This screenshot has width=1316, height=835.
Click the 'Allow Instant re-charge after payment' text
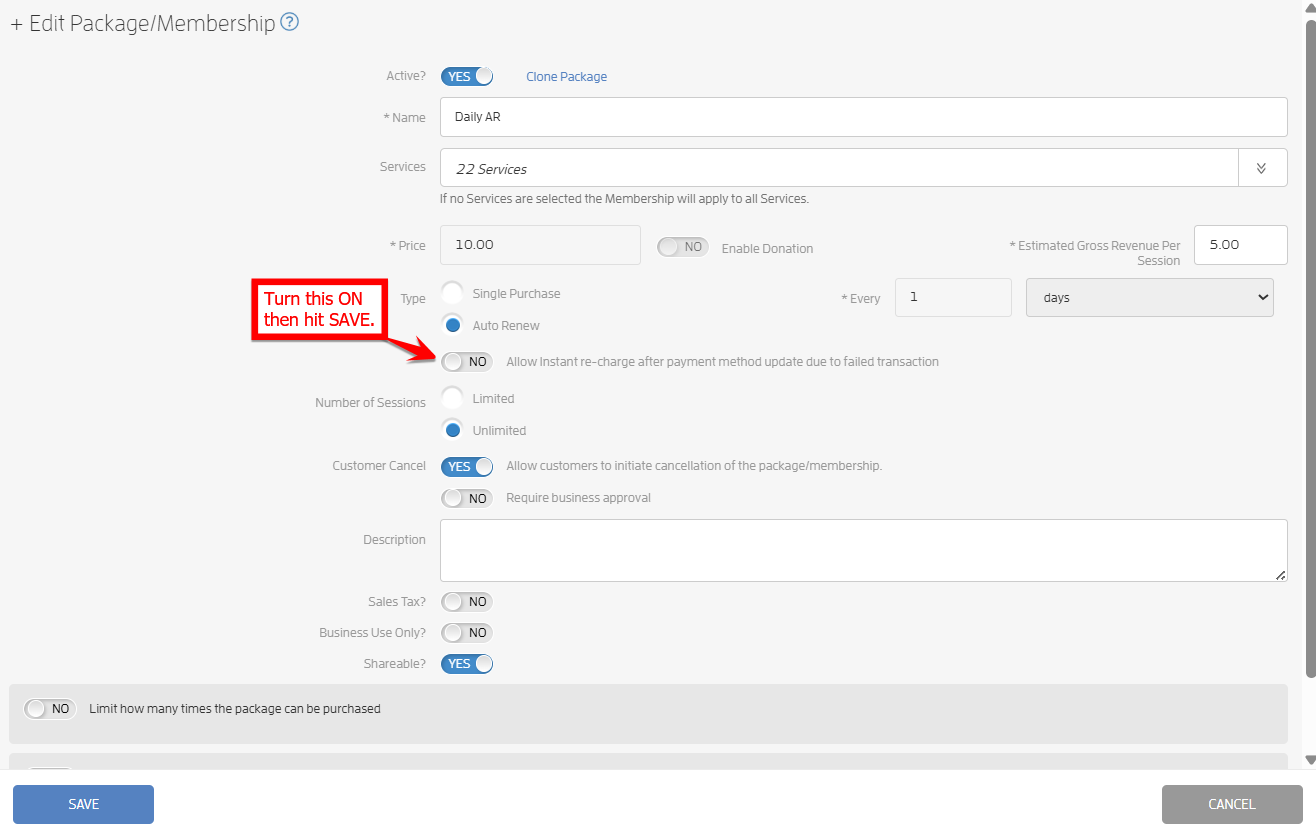pos(722,361)
